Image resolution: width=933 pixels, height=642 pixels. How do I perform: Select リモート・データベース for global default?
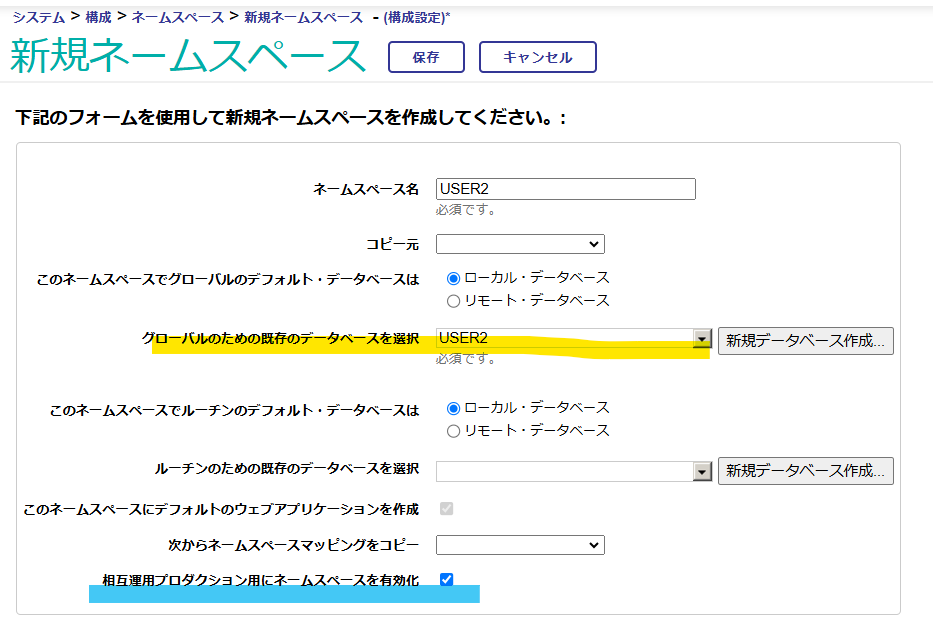point(453,301)
